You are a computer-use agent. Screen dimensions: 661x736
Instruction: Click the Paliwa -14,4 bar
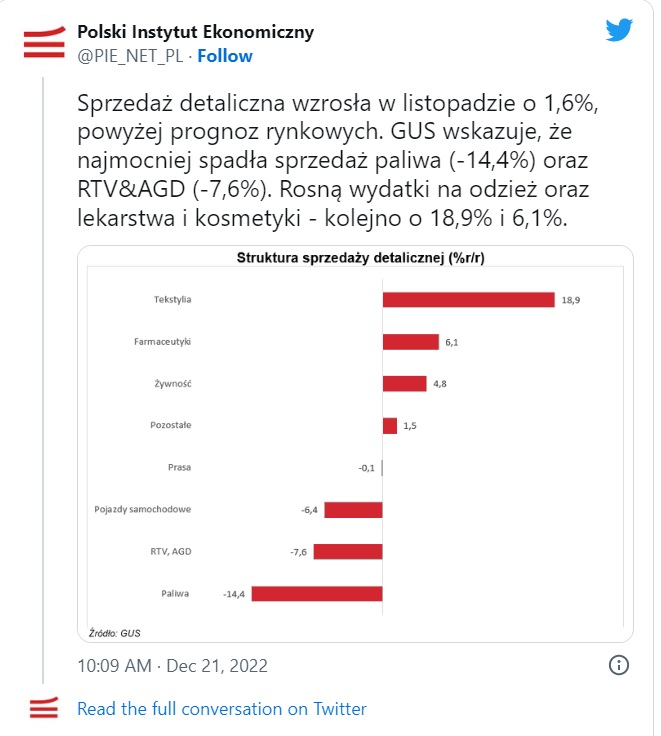(x=317, y=594)
